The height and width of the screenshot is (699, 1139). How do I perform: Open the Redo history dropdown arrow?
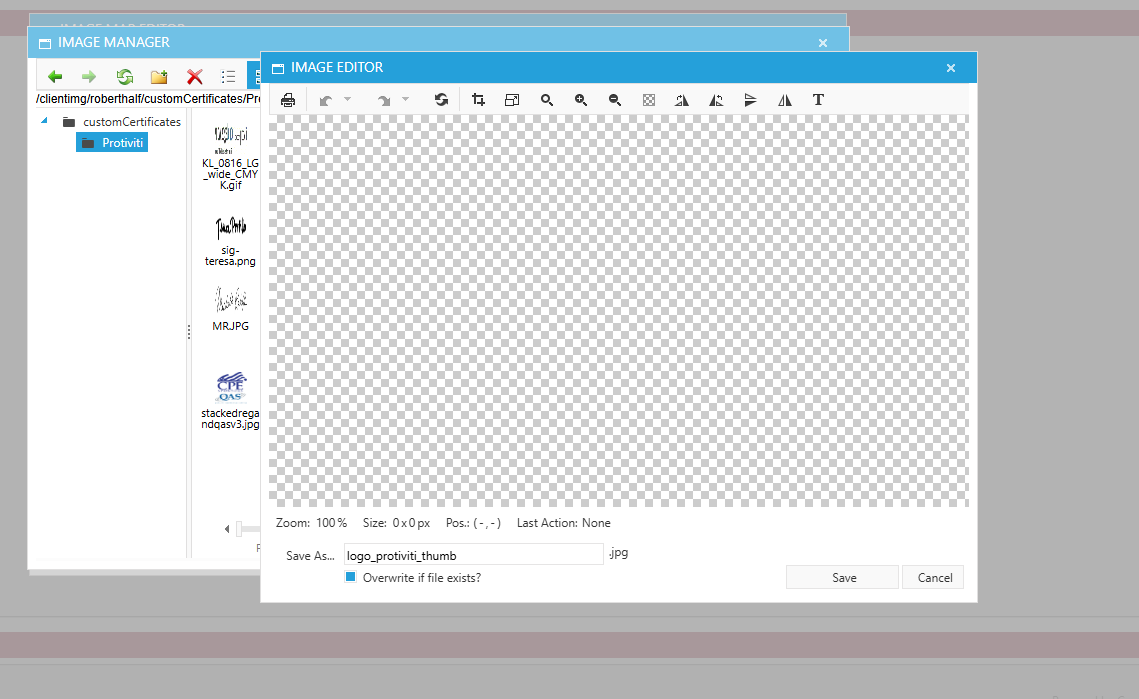click(406, 99)
